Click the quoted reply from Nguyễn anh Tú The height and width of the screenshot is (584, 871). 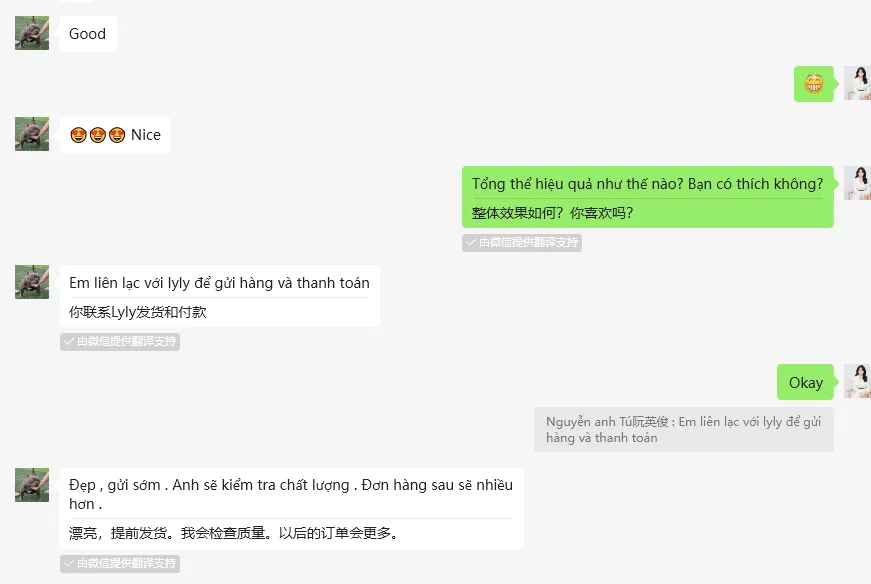tap(684, 430)
